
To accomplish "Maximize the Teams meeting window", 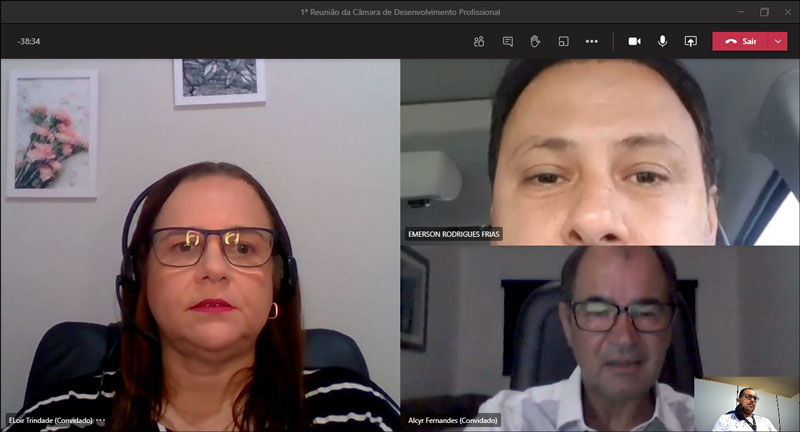I will pyautogui.click(x=764, y=12).
